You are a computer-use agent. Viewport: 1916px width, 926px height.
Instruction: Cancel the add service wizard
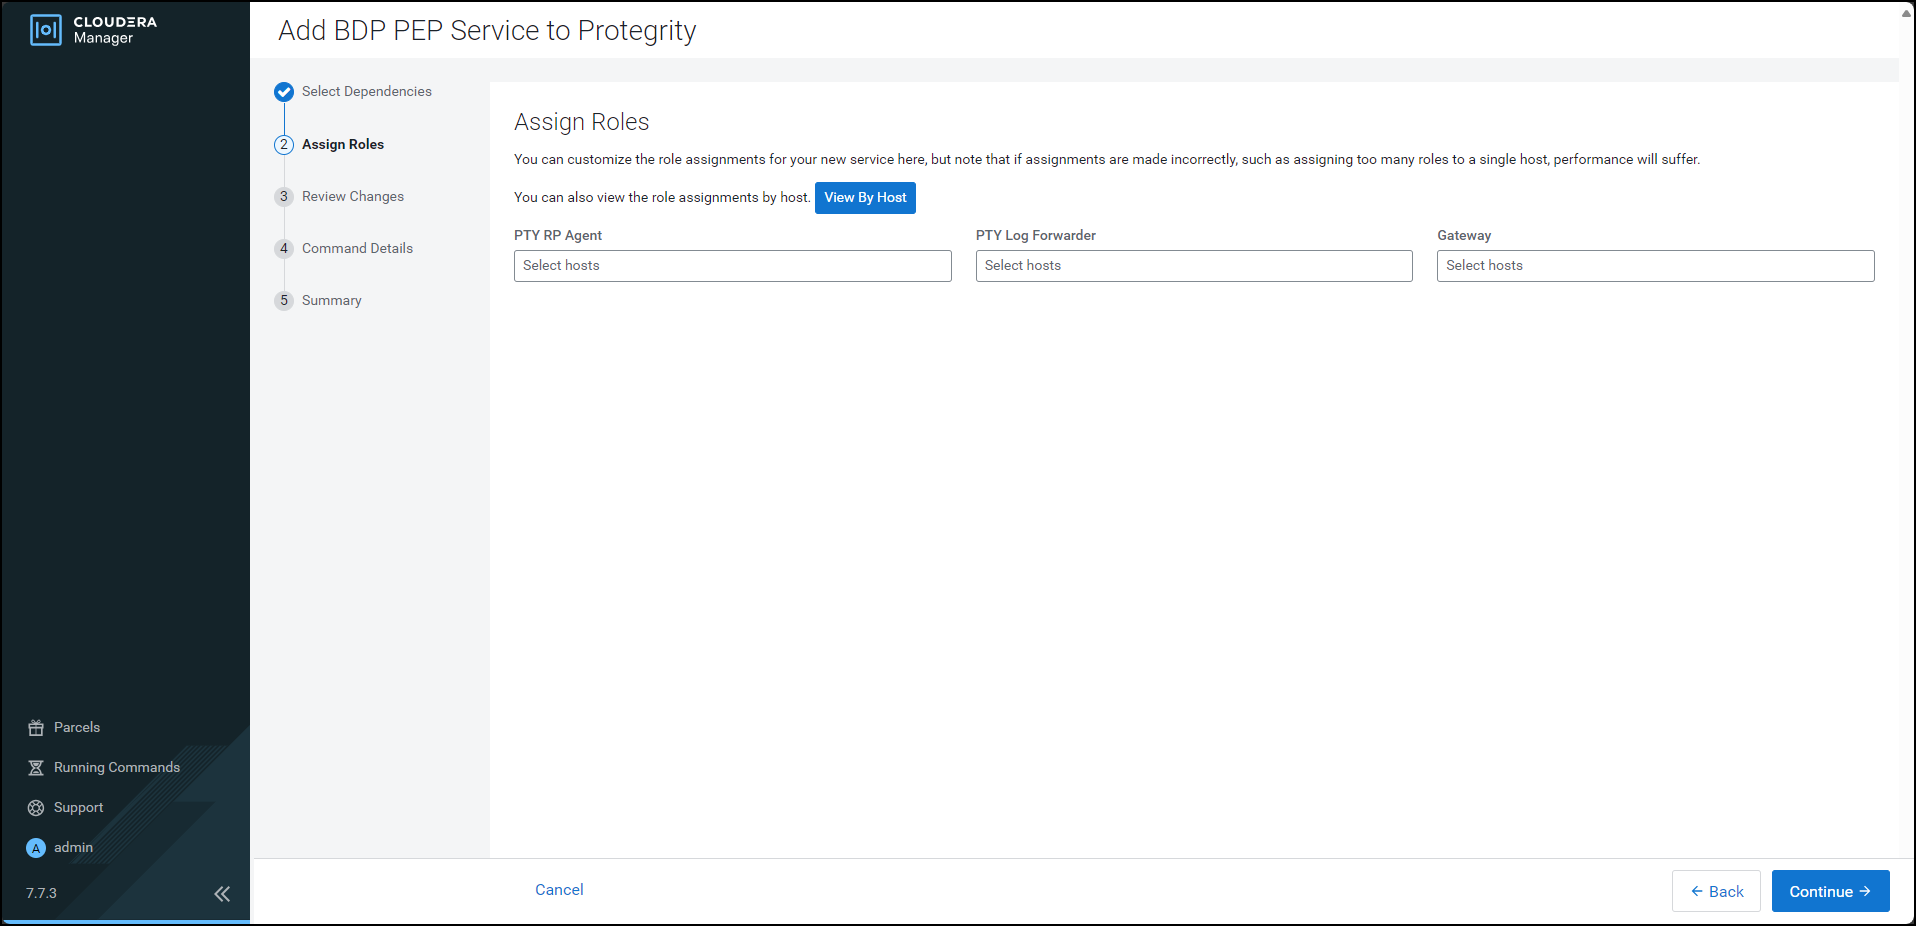(559, 890)
